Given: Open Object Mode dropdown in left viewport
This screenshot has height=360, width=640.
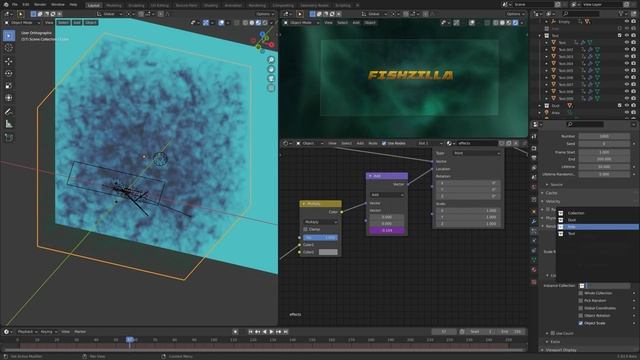Looking at the screenshot, I should coord(22,23).
